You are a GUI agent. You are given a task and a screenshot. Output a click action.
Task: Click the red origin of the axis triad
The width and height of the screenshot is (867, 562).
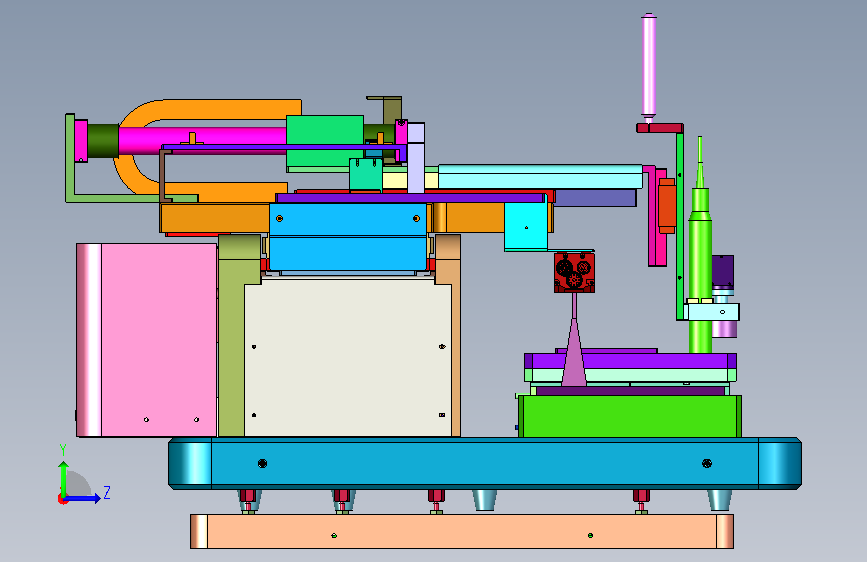[x=62, y=499]
